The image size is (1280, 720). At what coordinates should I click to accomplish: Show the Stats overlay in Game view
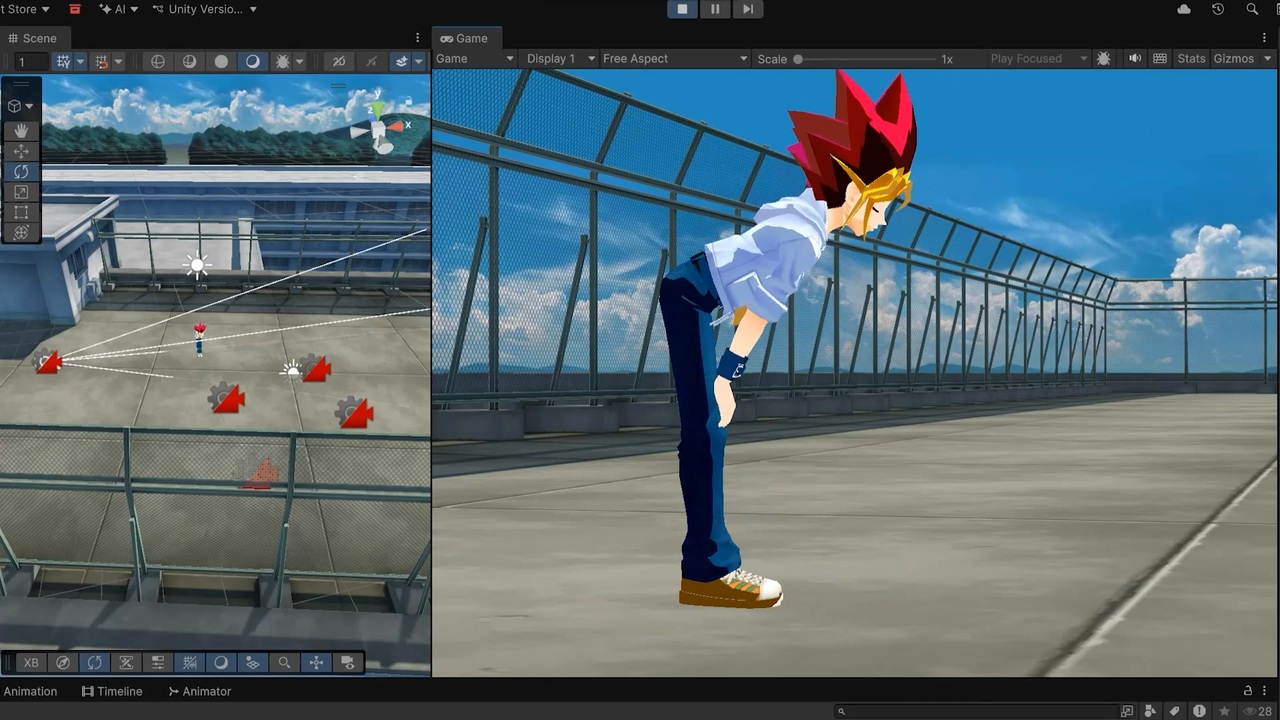[1191, 59]
